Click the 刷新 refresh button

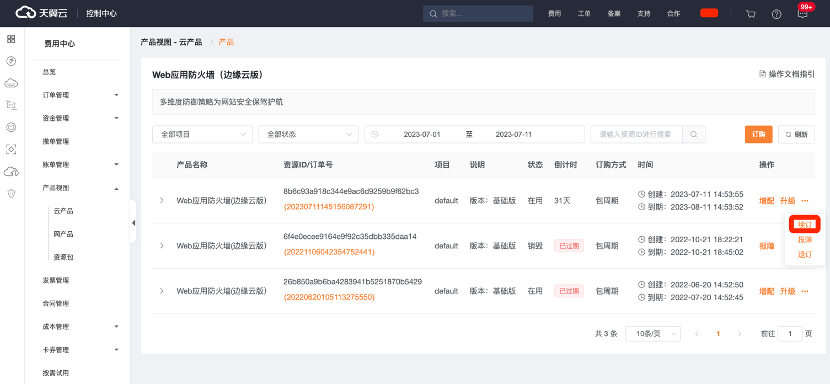796,135
